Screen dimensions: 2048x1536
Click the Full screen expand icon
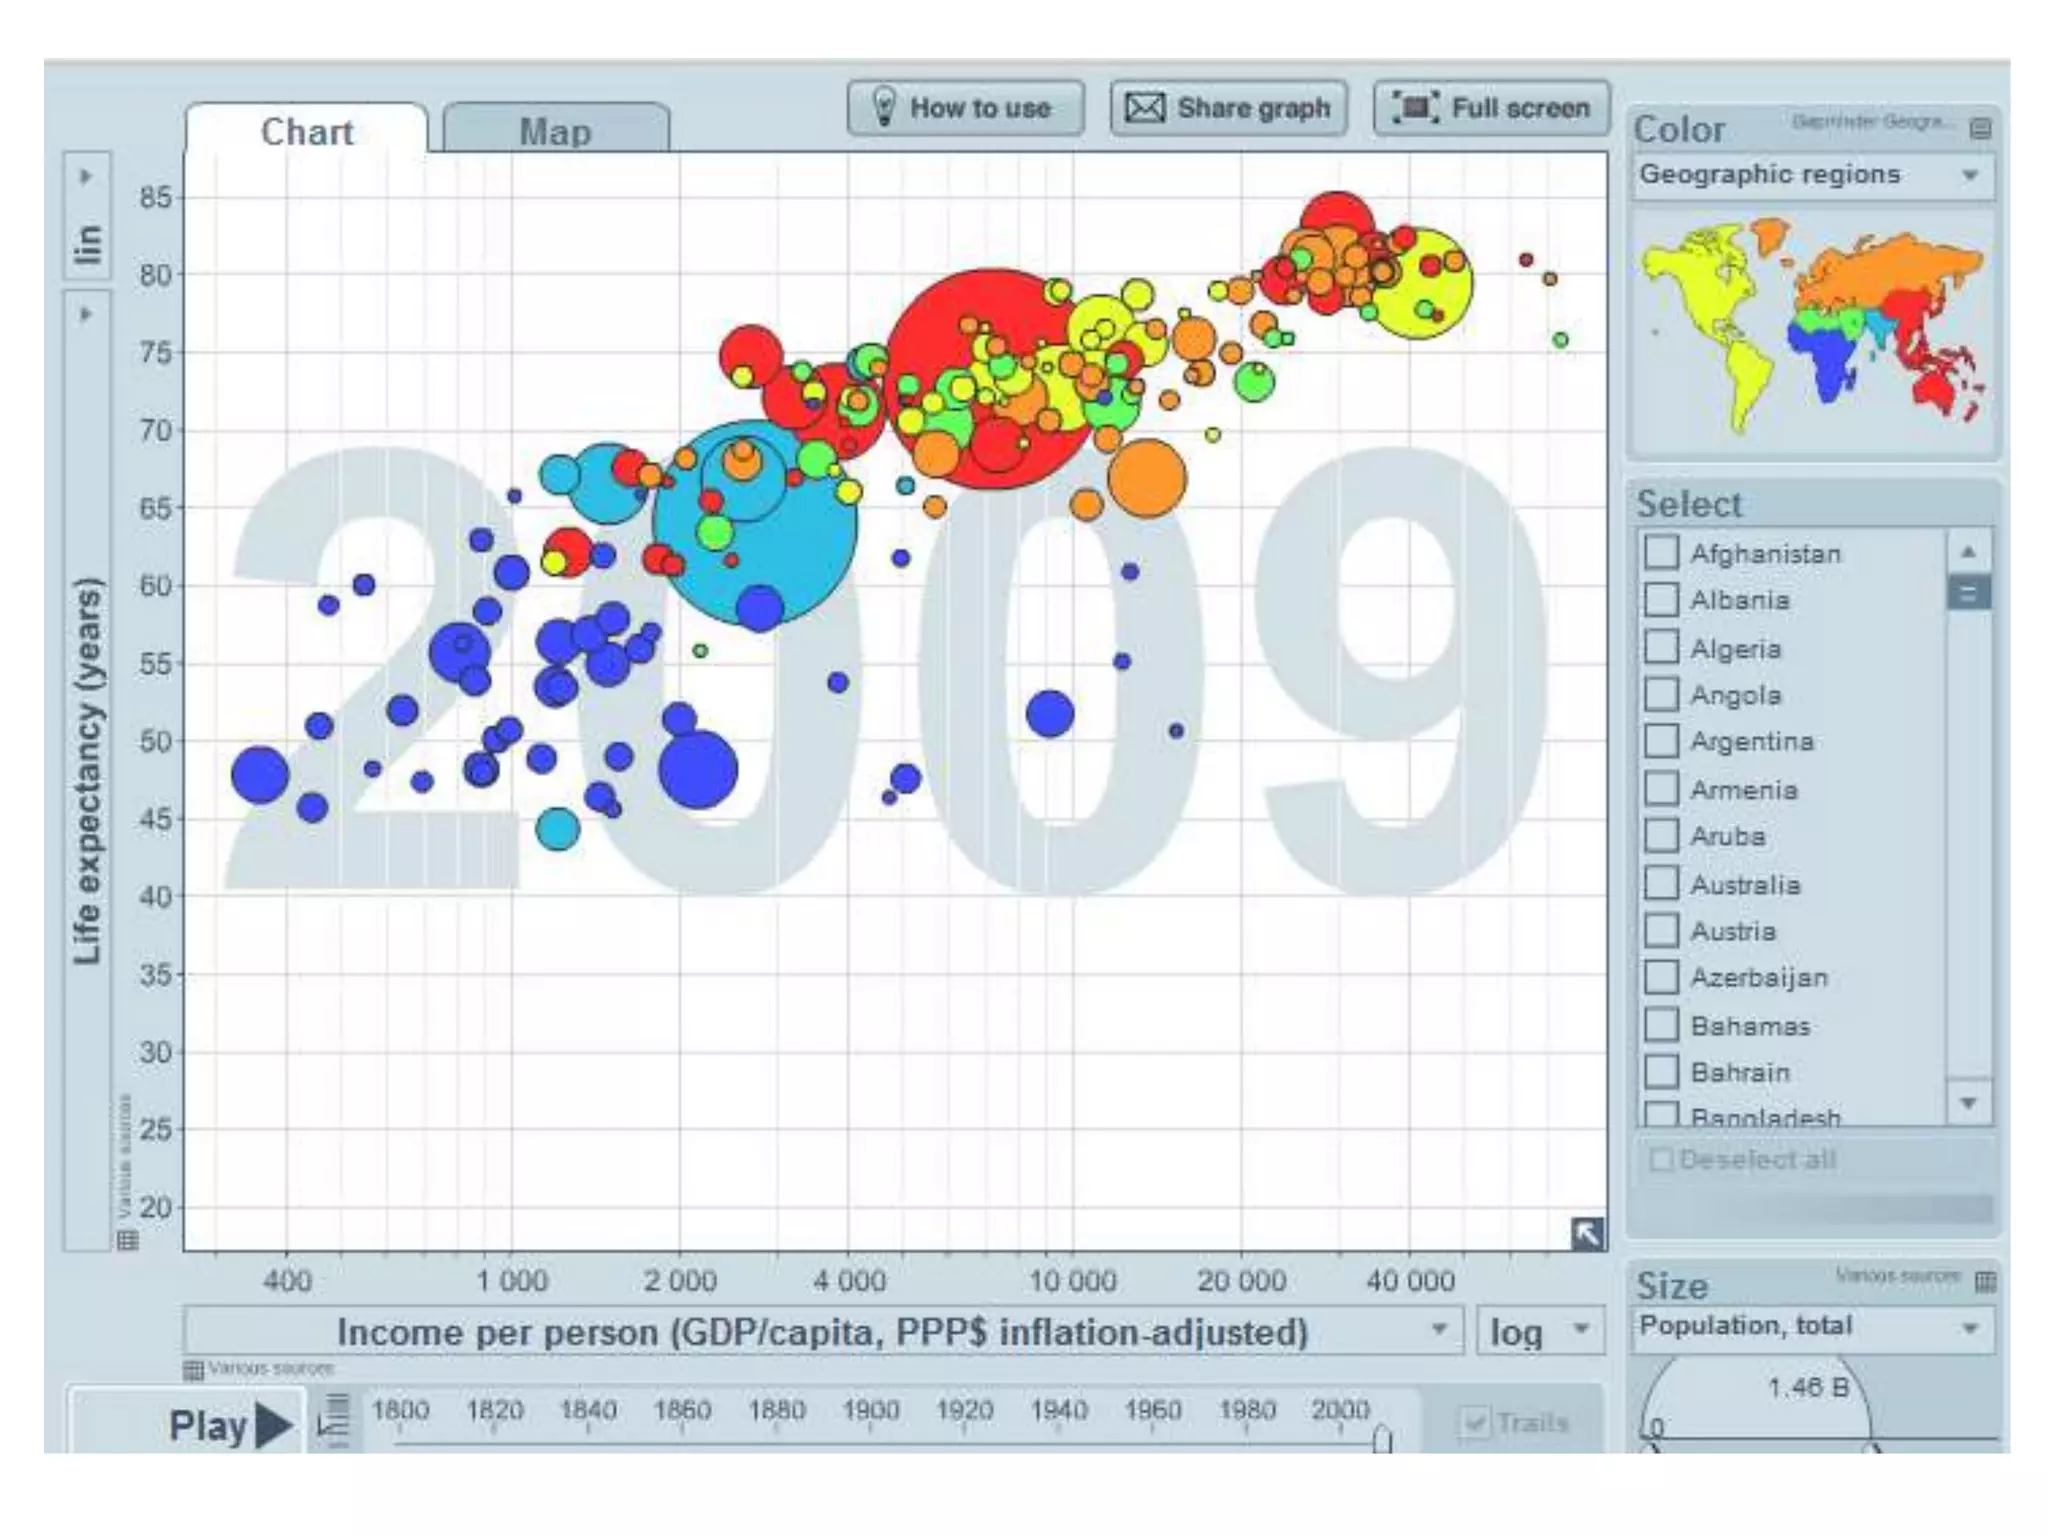click(1416, 107)
